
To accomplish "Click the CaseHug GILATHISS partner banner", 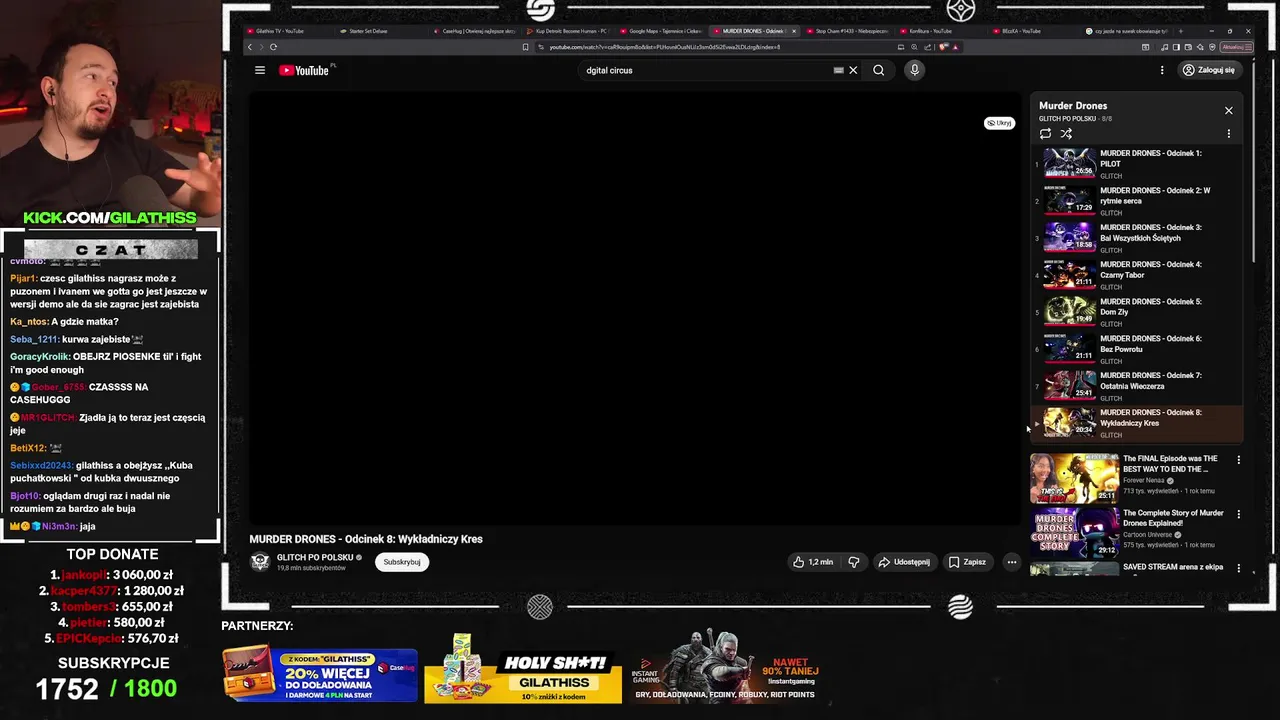I will click(x=320, y=674).
